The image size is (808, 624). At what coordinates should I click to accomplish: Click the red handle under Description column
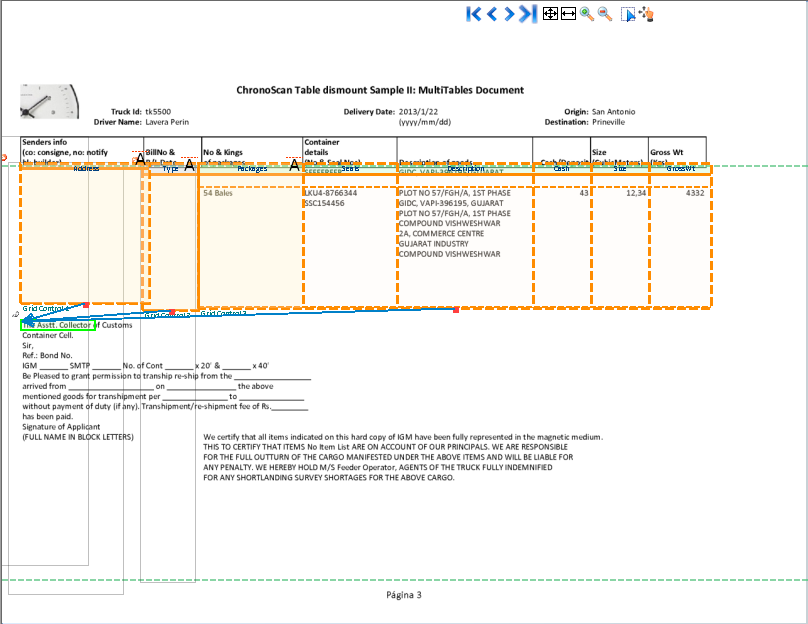[456, 310]
